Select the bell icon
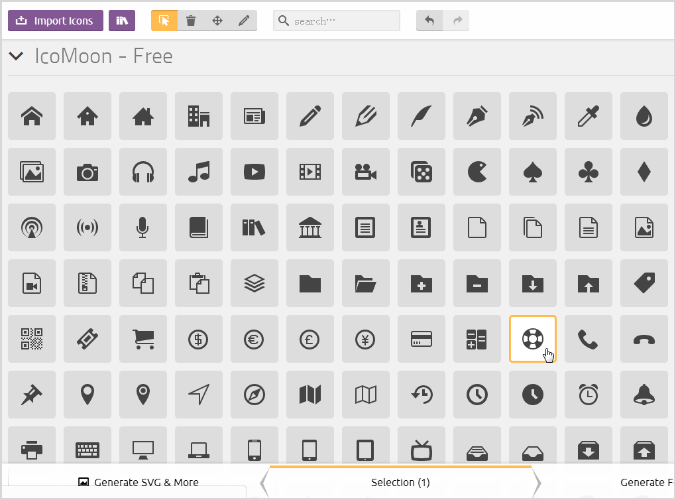Screen dimensions: 676x500 [644, 394]
